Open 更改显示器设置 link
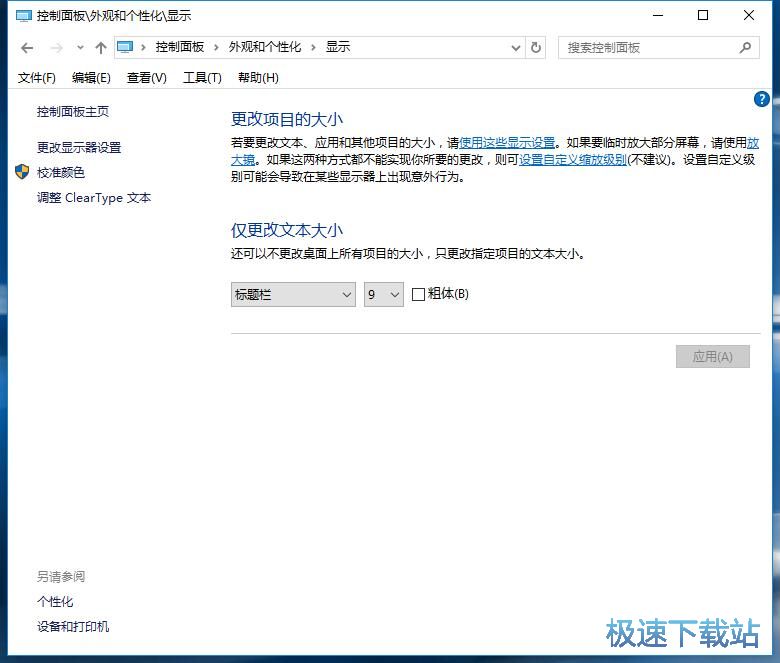This screenshot has width=780, height=663. click(79, 147)
